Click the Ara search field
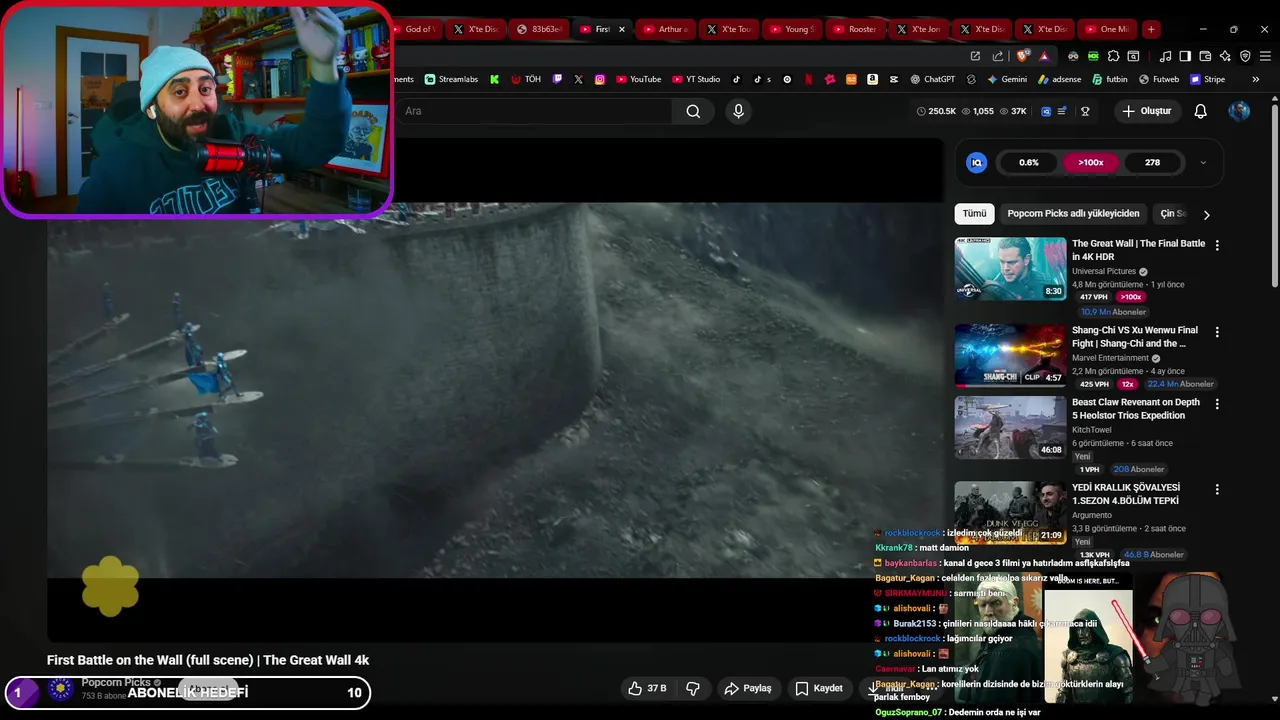Screen dimensions: 1280x720 click(535, 111)
